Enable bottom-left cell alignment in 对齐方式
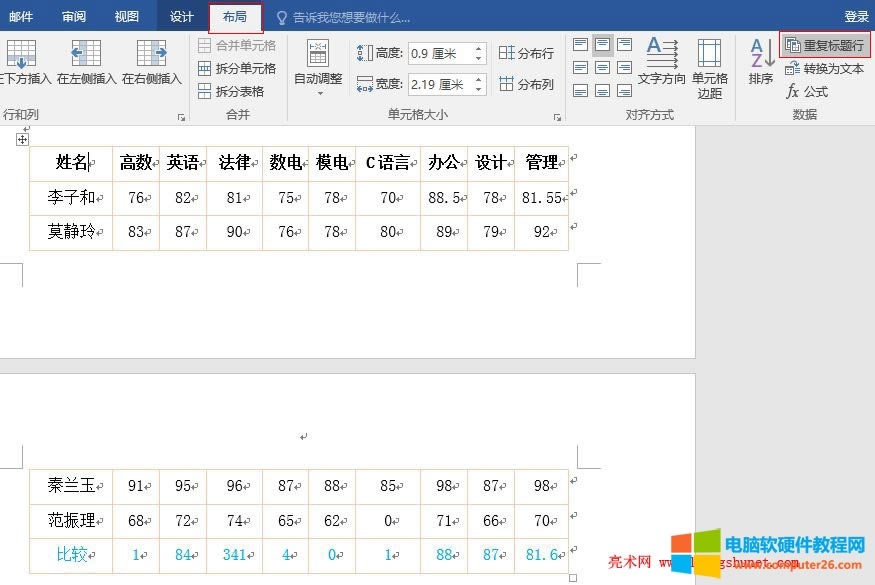Screen dimensions: 875x585 tap(580, 91)
